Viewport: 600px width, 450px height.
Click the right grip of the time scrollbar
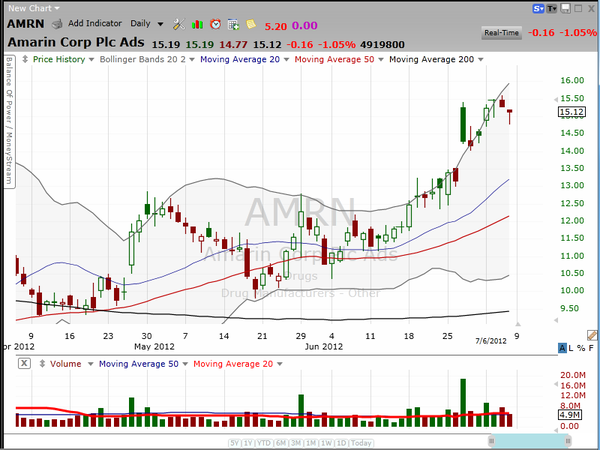tap(569, 441)
